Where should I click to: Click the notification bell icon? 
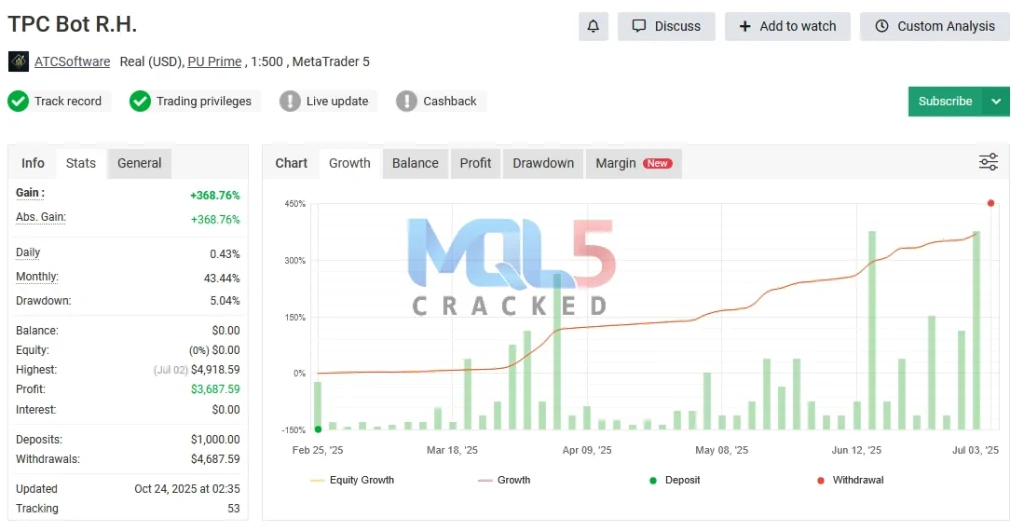click(x=593, y=26)
